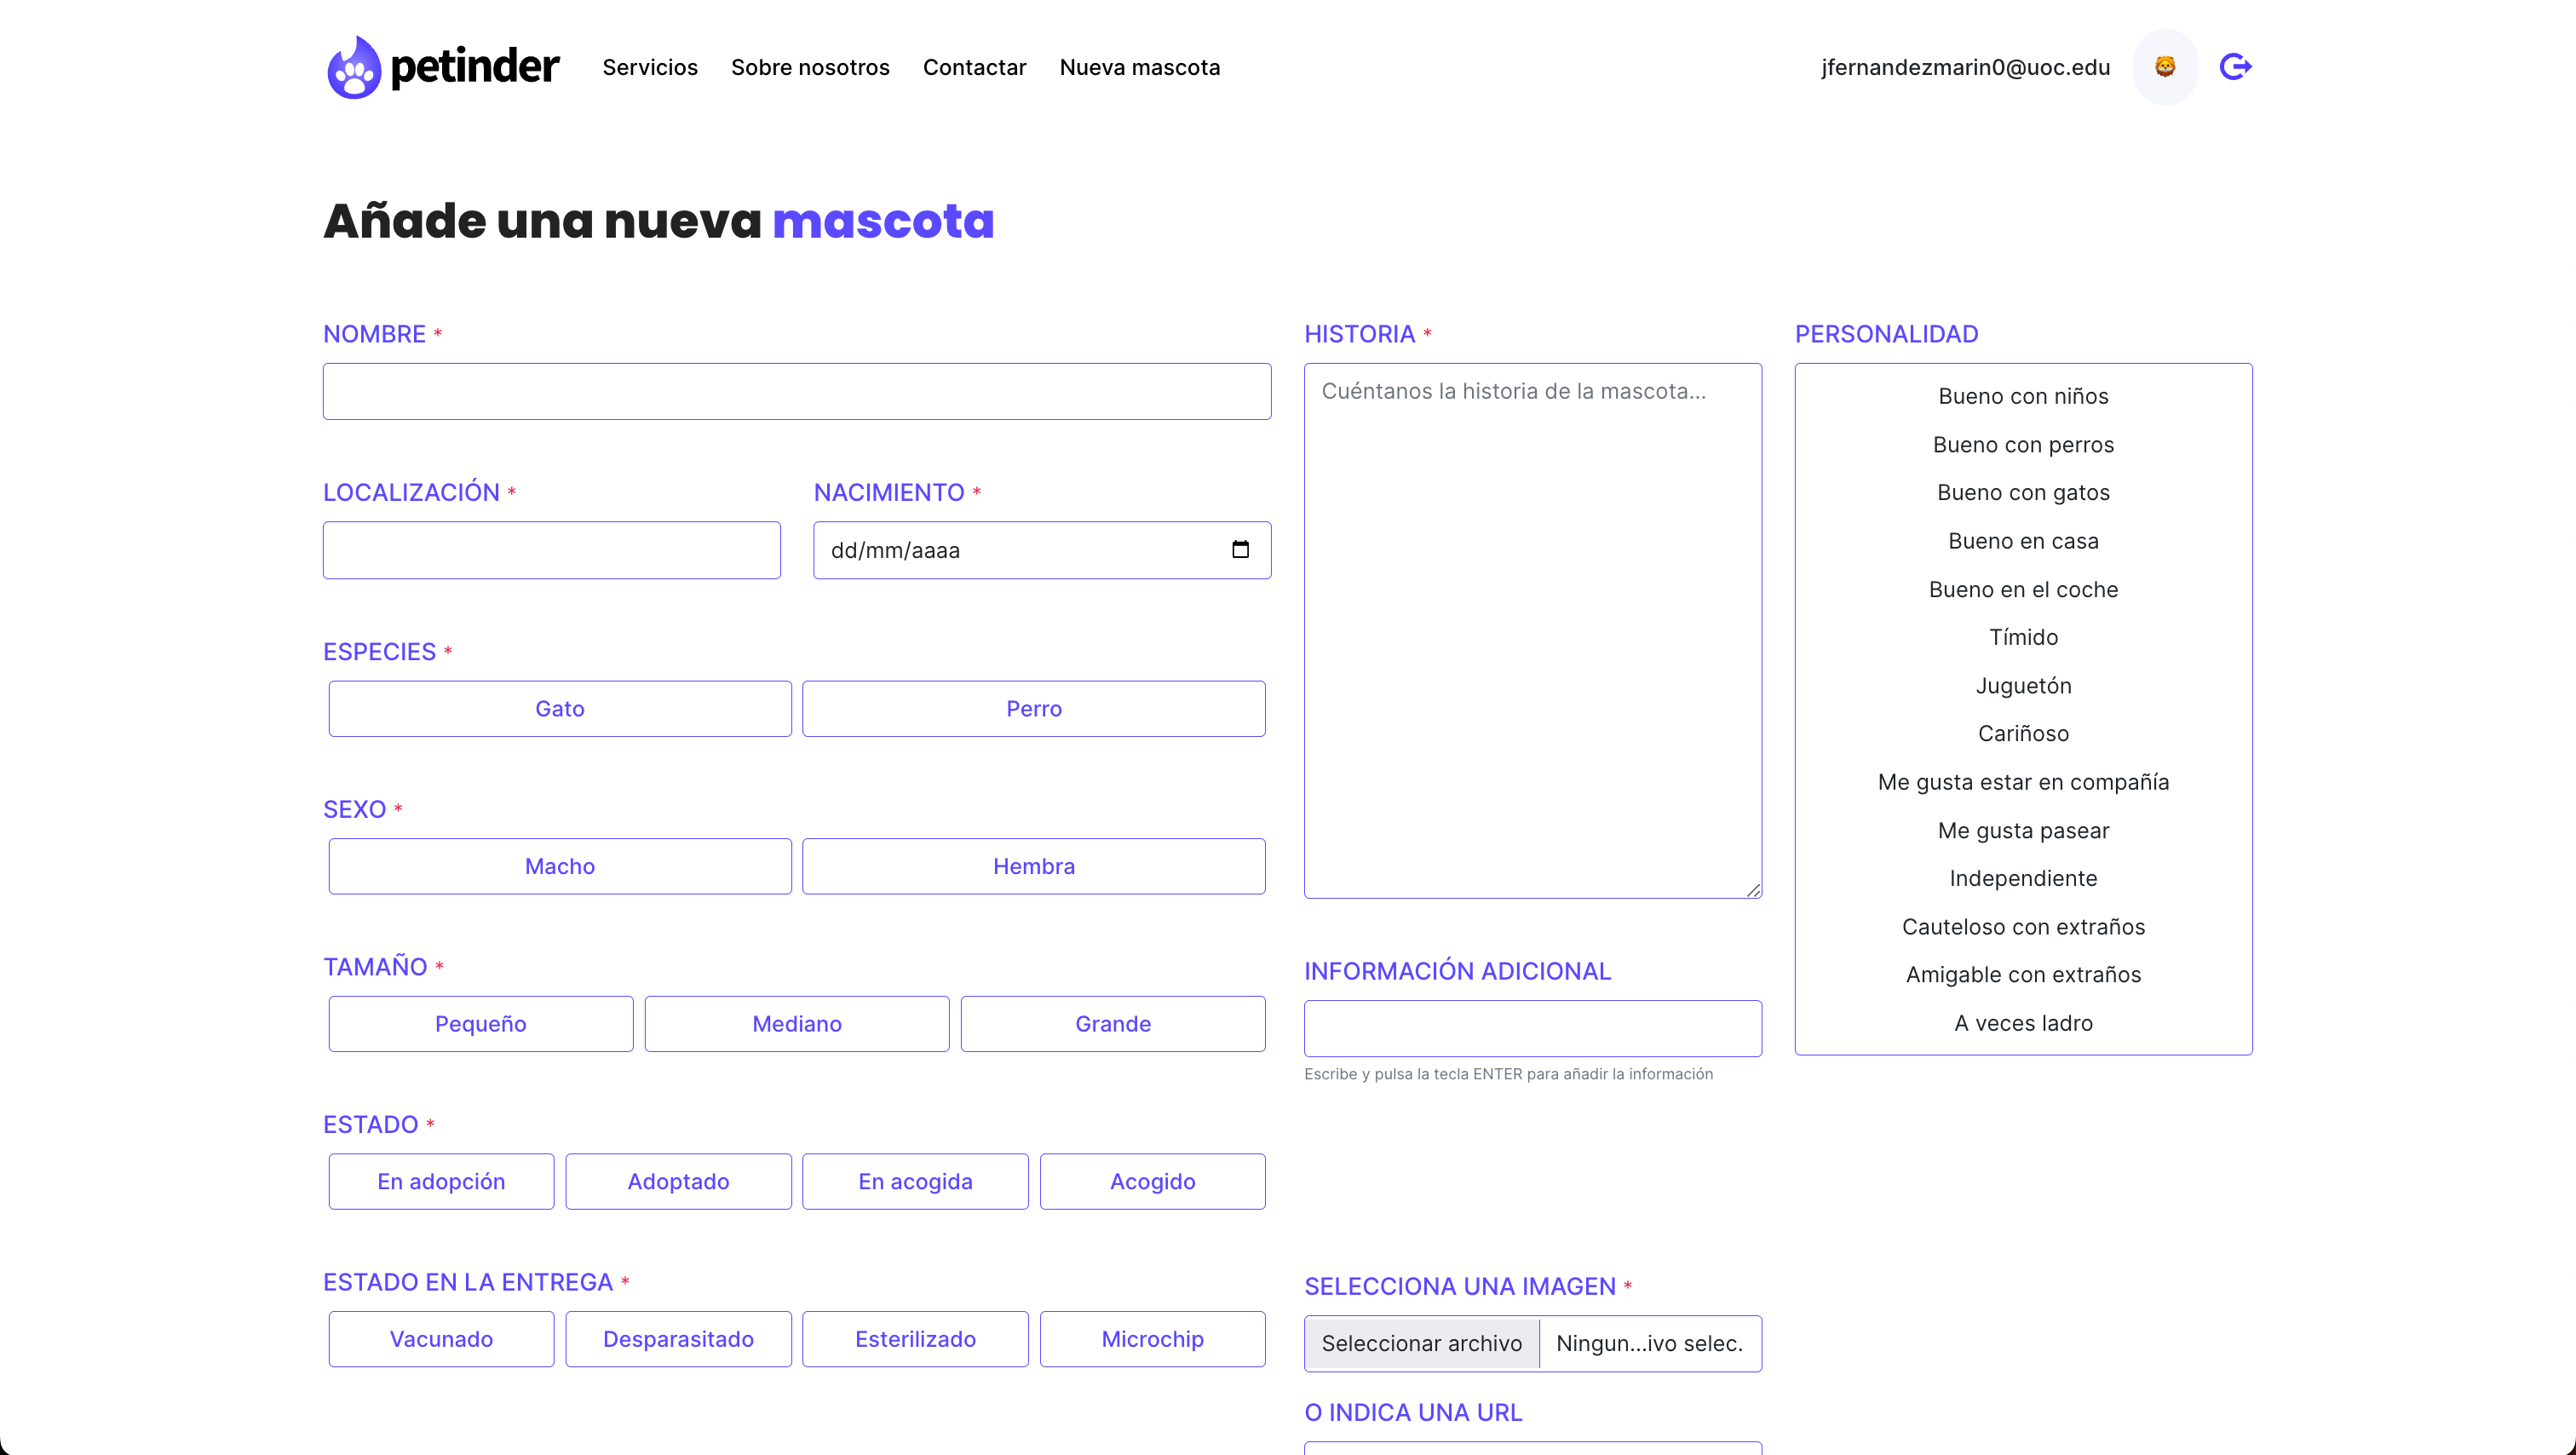Viewport: 2576px width, 1455px height.
Task: Select Hembra as sex
Action: tap(1033, 866)
